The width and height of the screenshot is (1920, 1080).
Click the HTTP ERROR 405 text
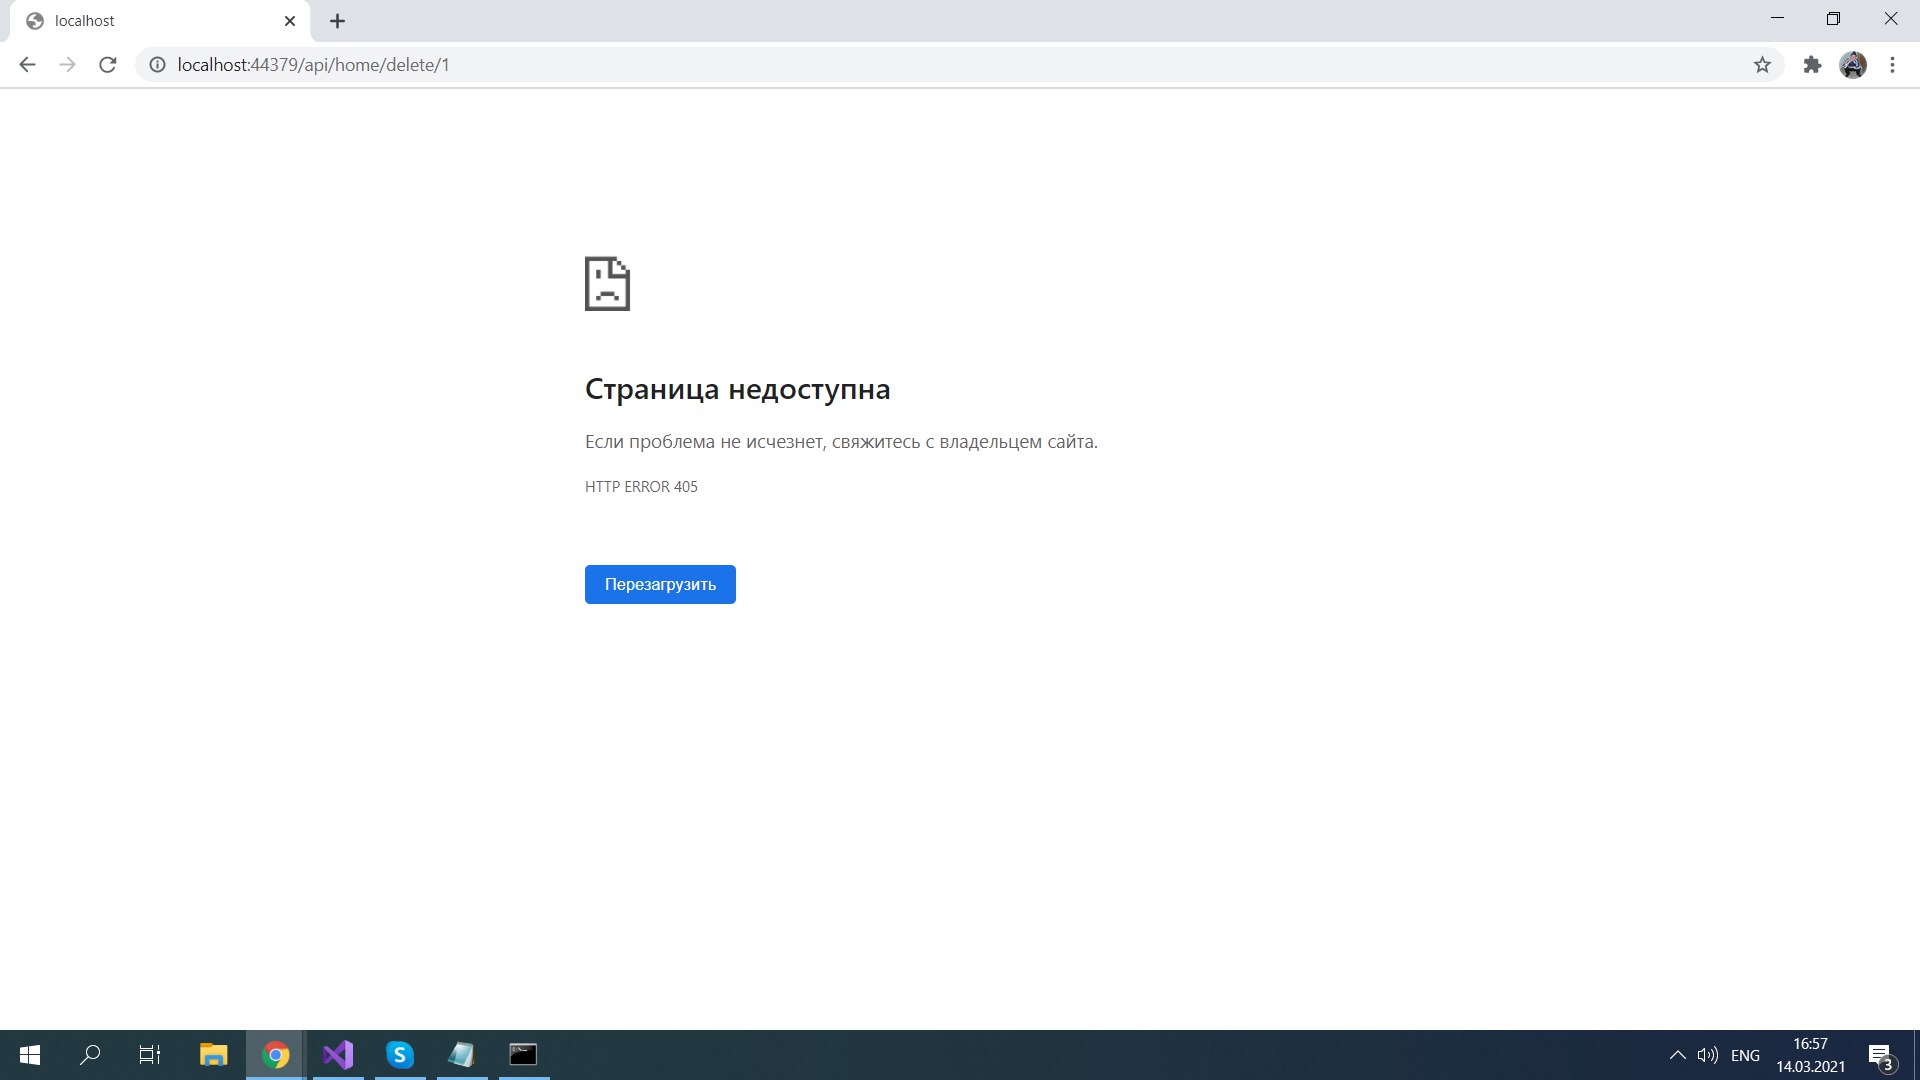pos(641,487)
